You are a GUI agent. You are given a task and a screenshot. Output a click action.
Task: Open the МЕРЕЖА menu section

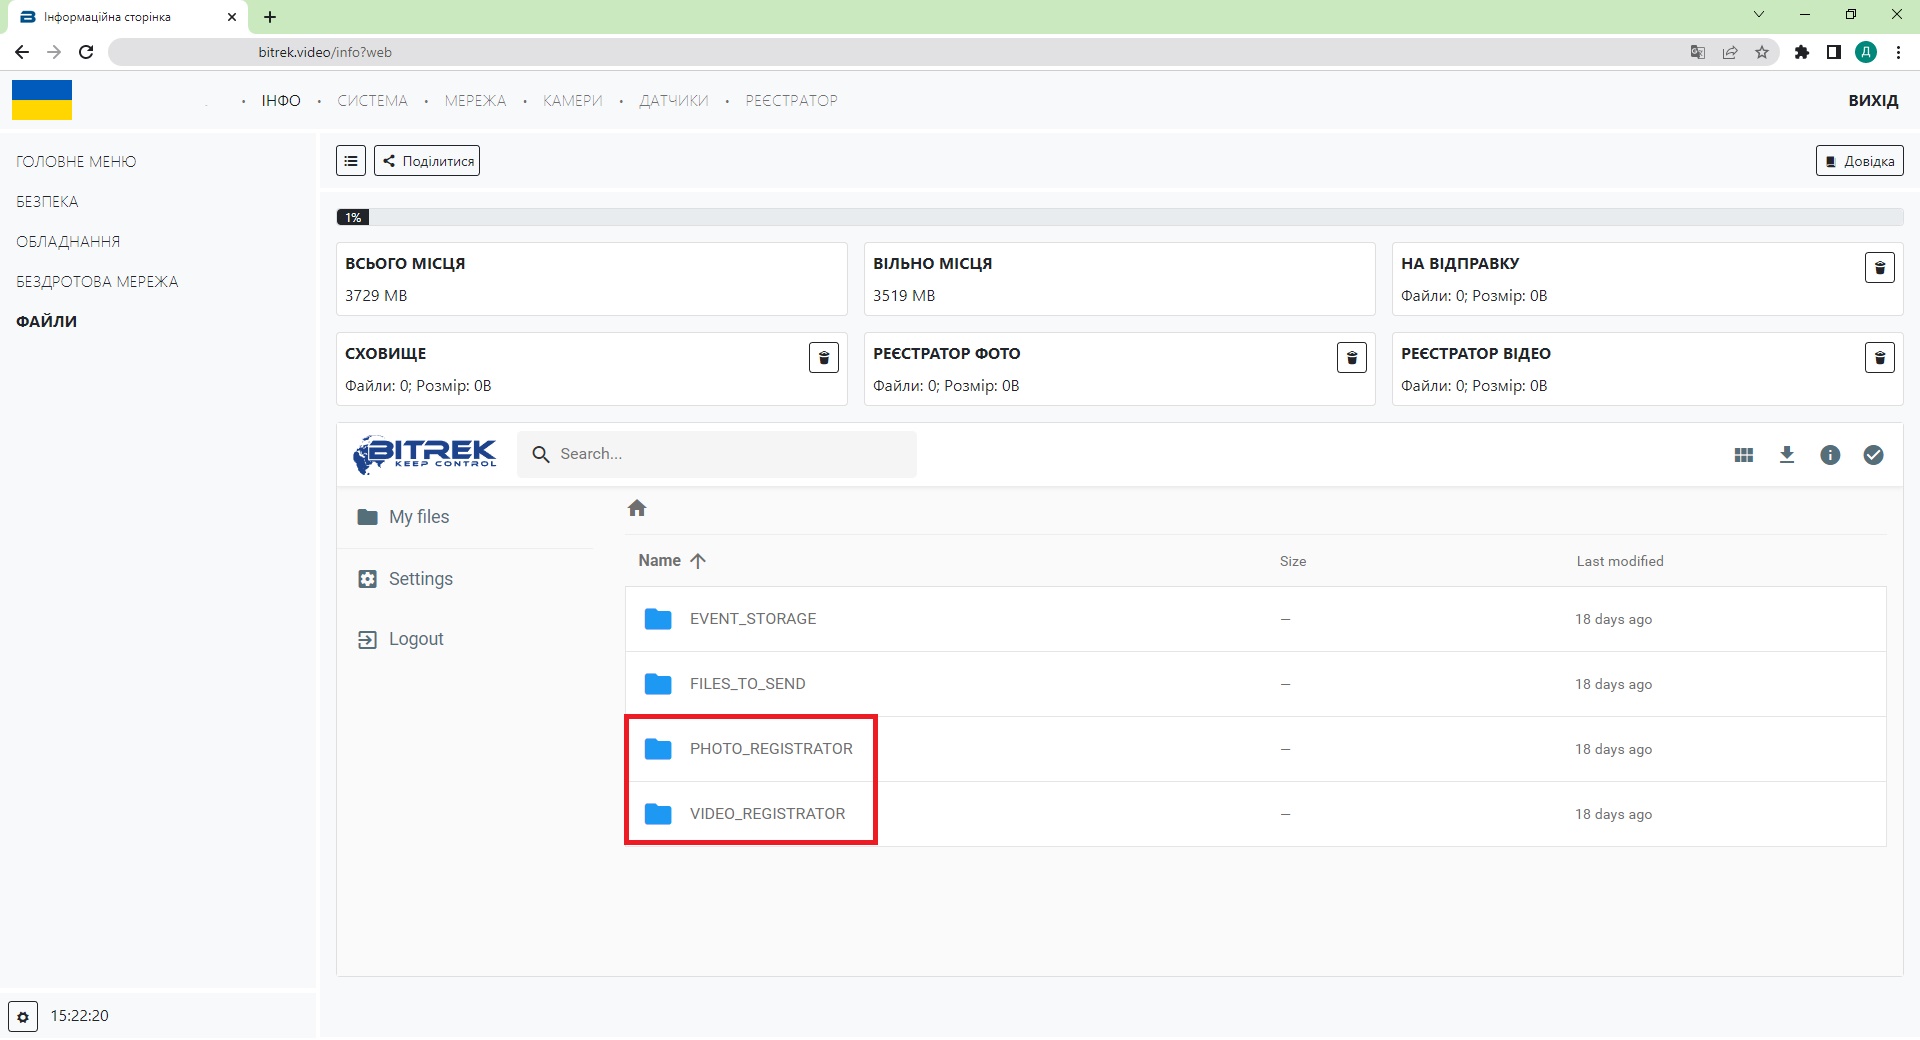475,101
